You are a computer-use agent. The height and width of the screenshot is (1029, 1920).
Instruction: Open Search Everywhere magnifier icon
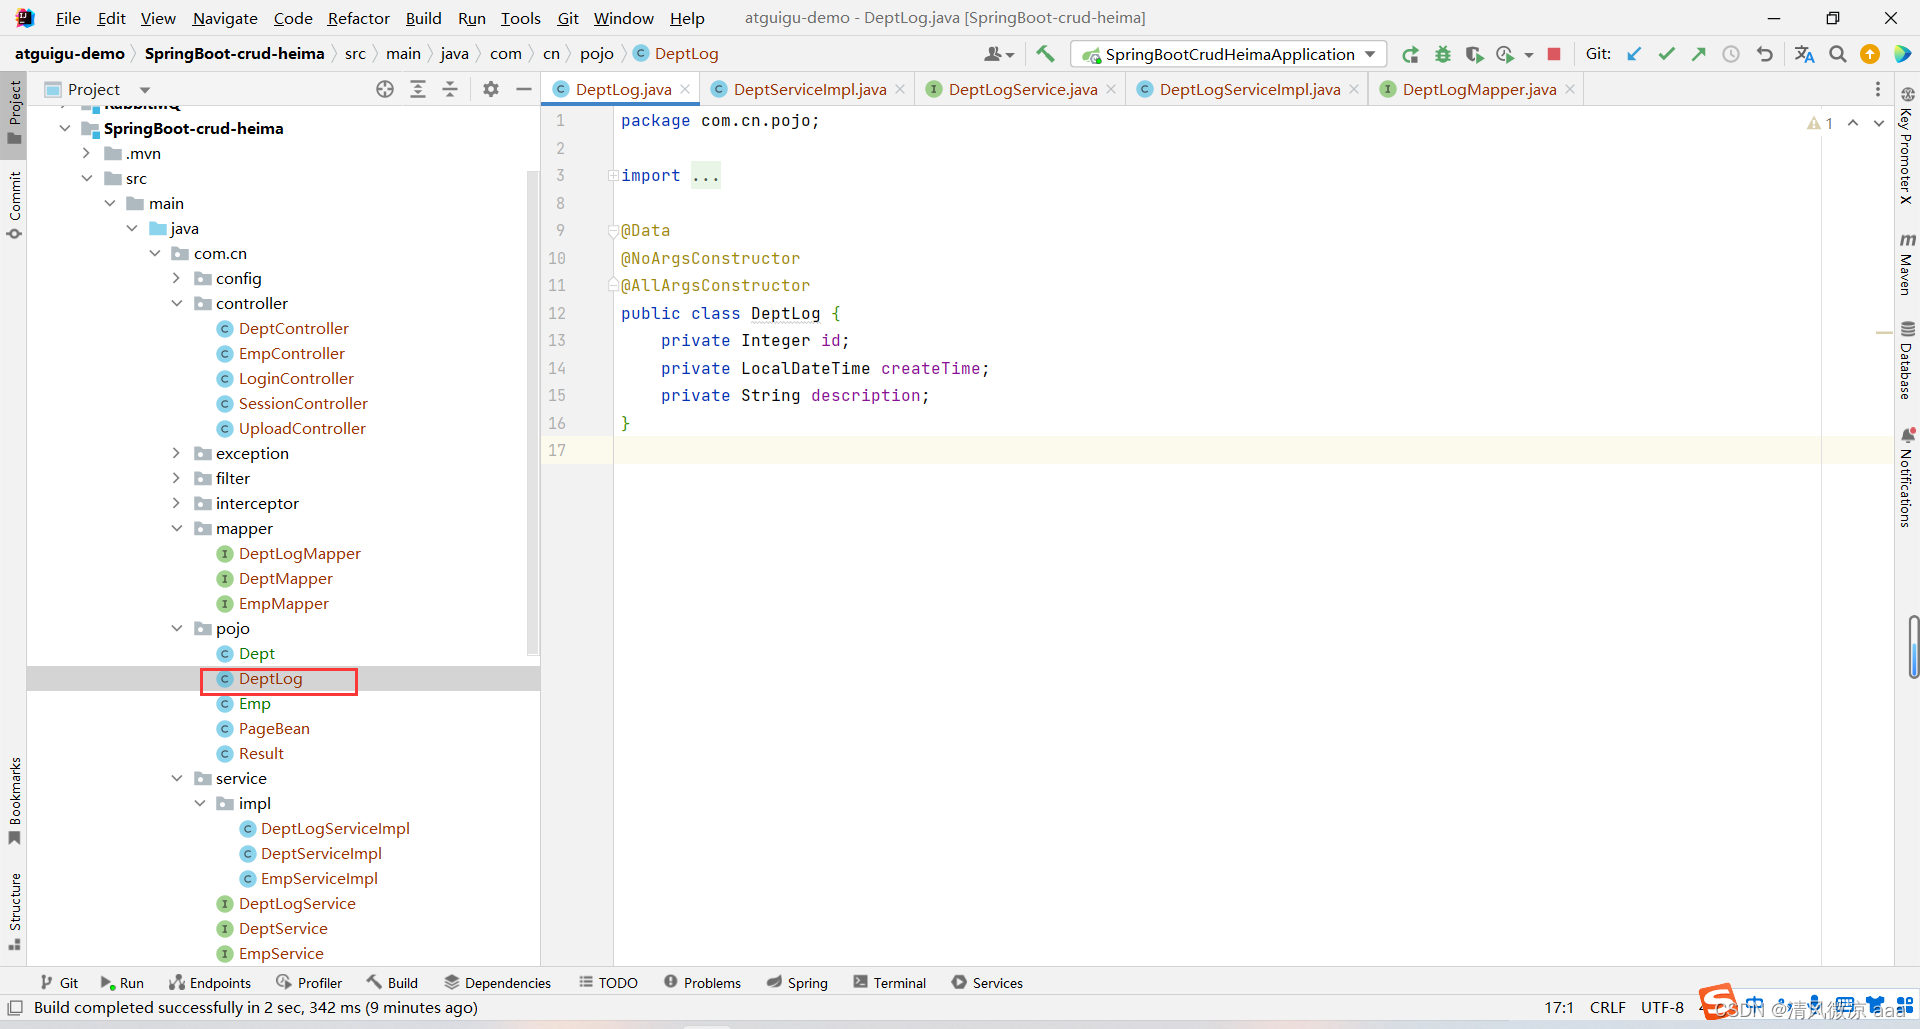[x=1838, y=54]
